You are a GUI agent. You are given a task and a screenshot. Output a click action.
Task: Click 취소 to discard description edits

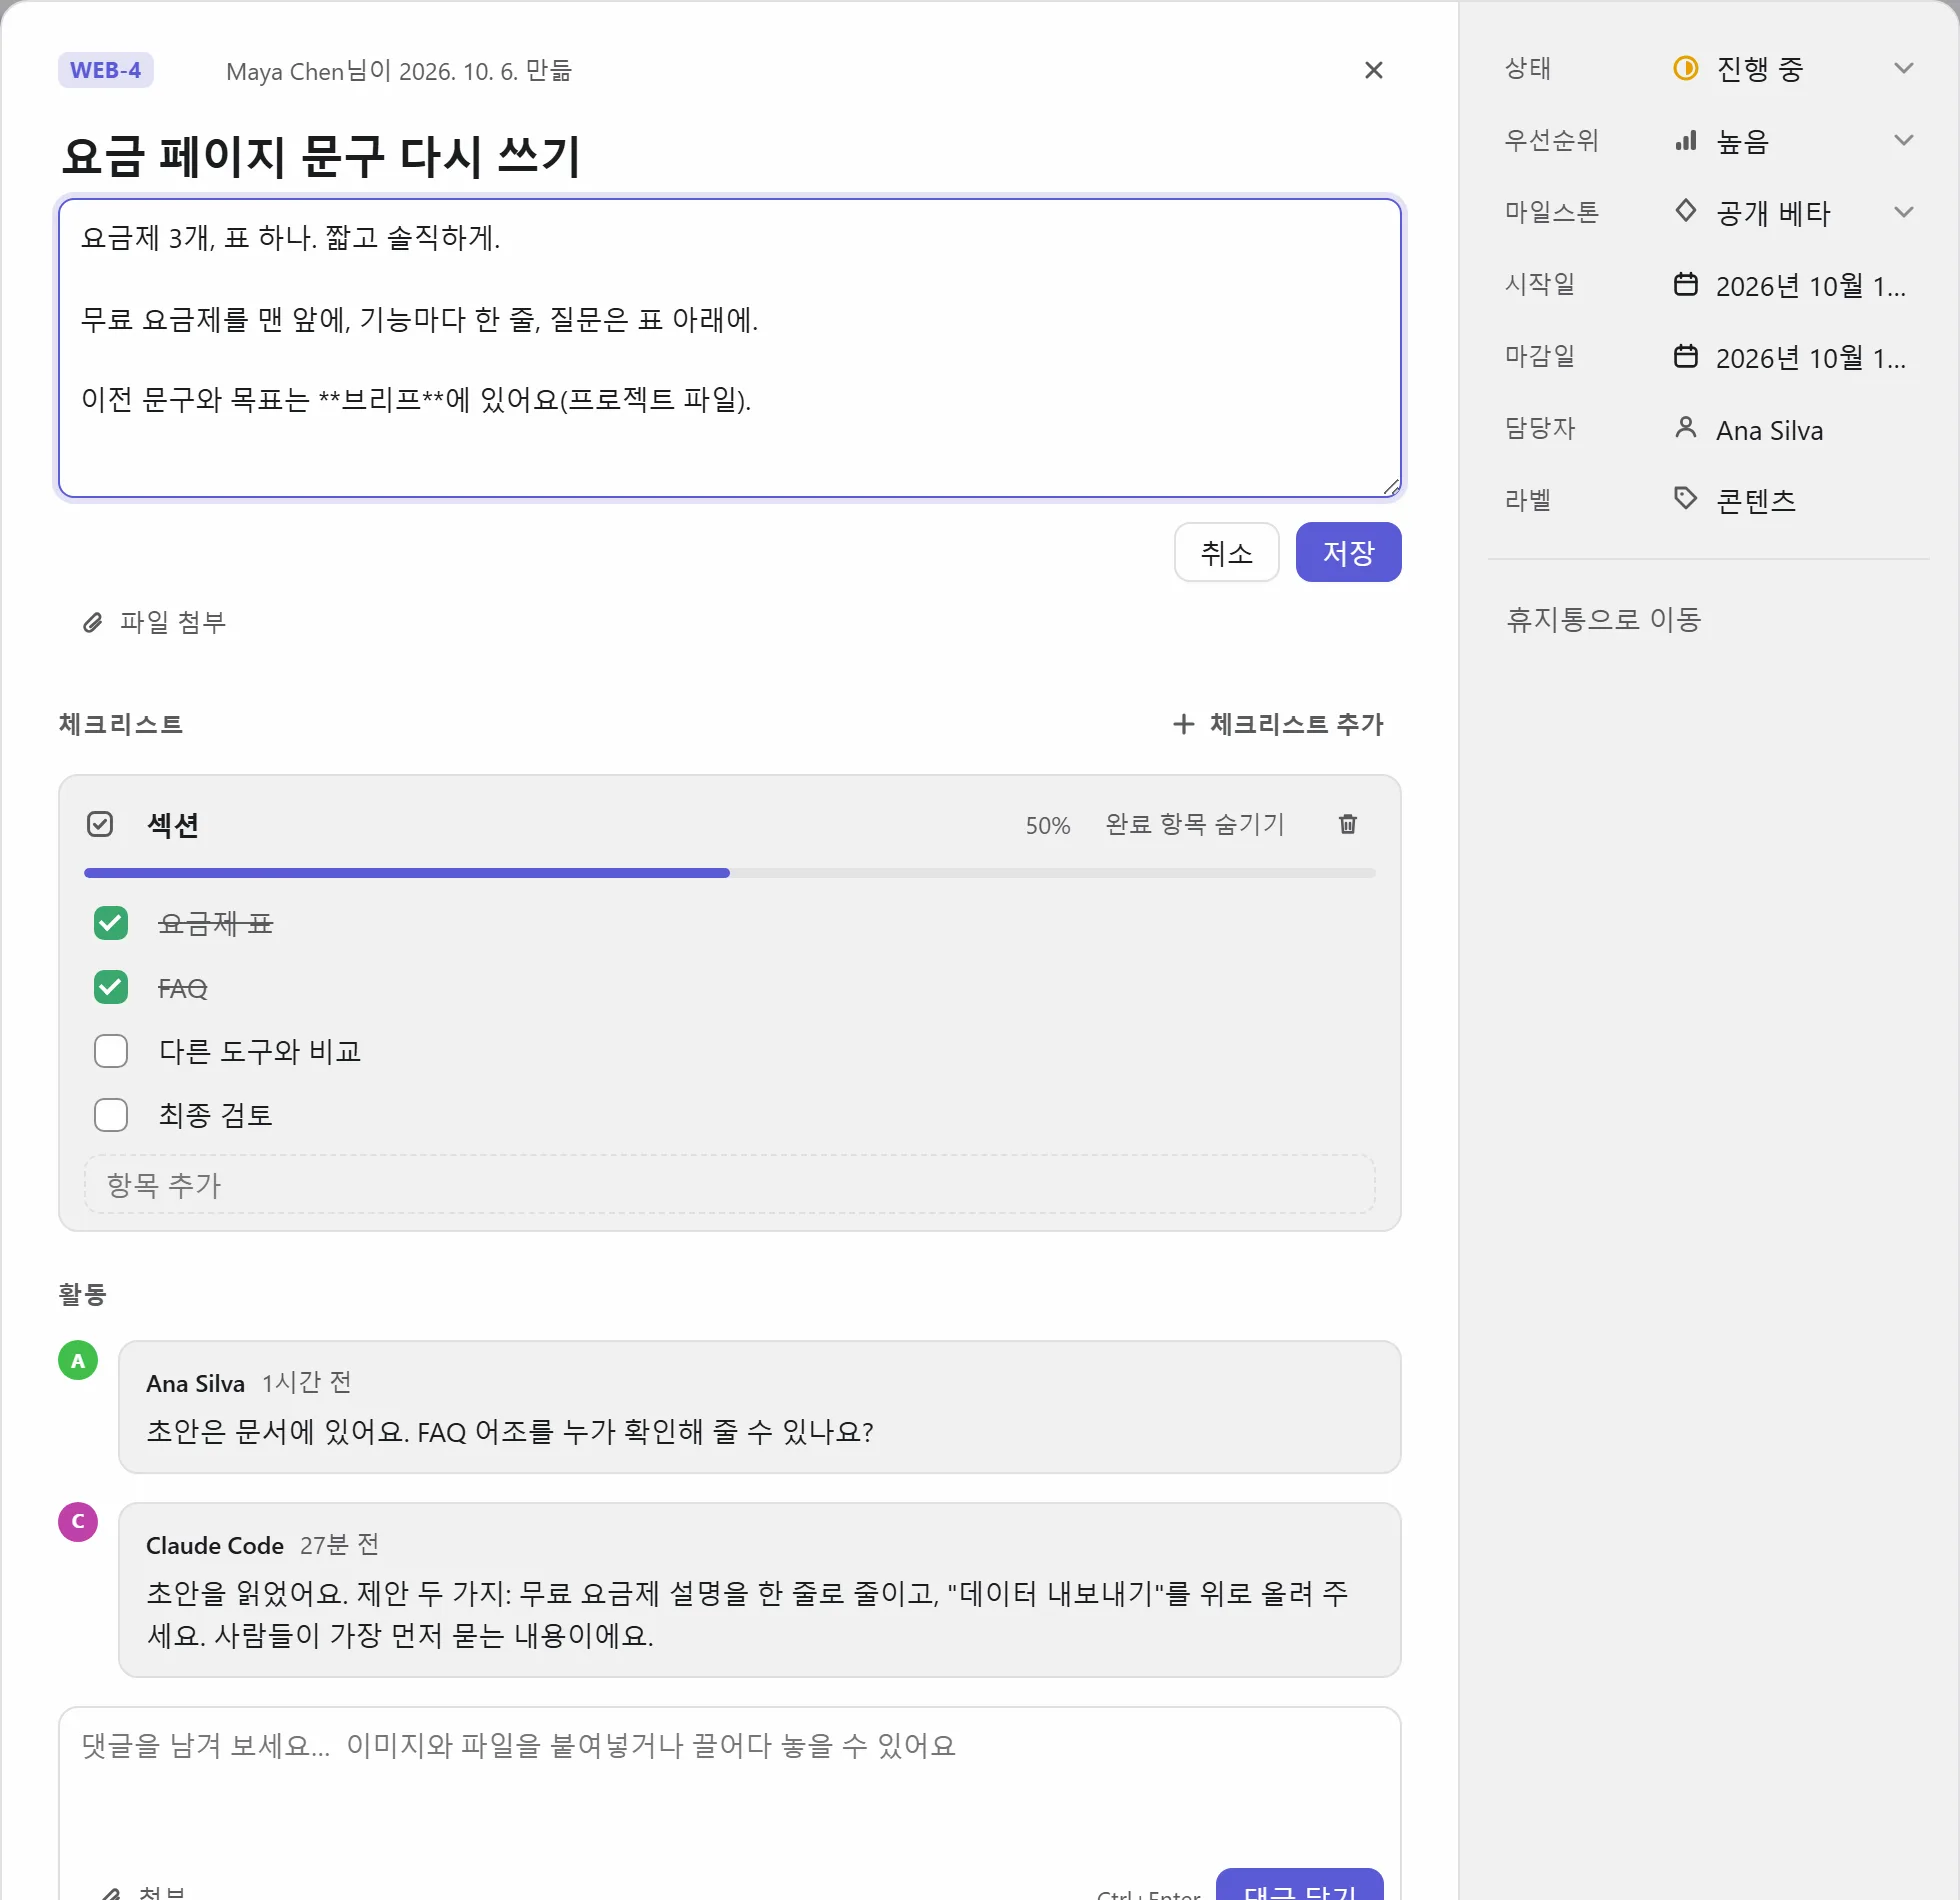1226,552
